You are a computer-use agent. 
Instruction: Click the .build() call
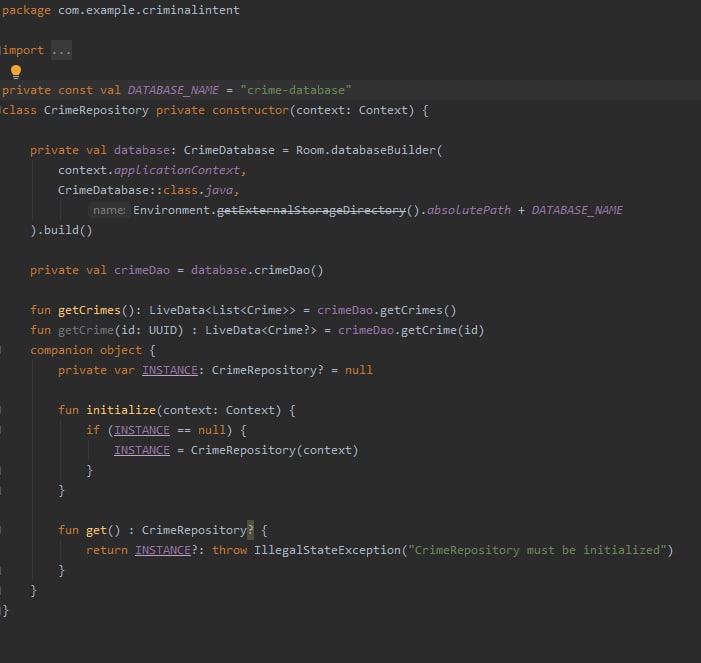[65, 230]
